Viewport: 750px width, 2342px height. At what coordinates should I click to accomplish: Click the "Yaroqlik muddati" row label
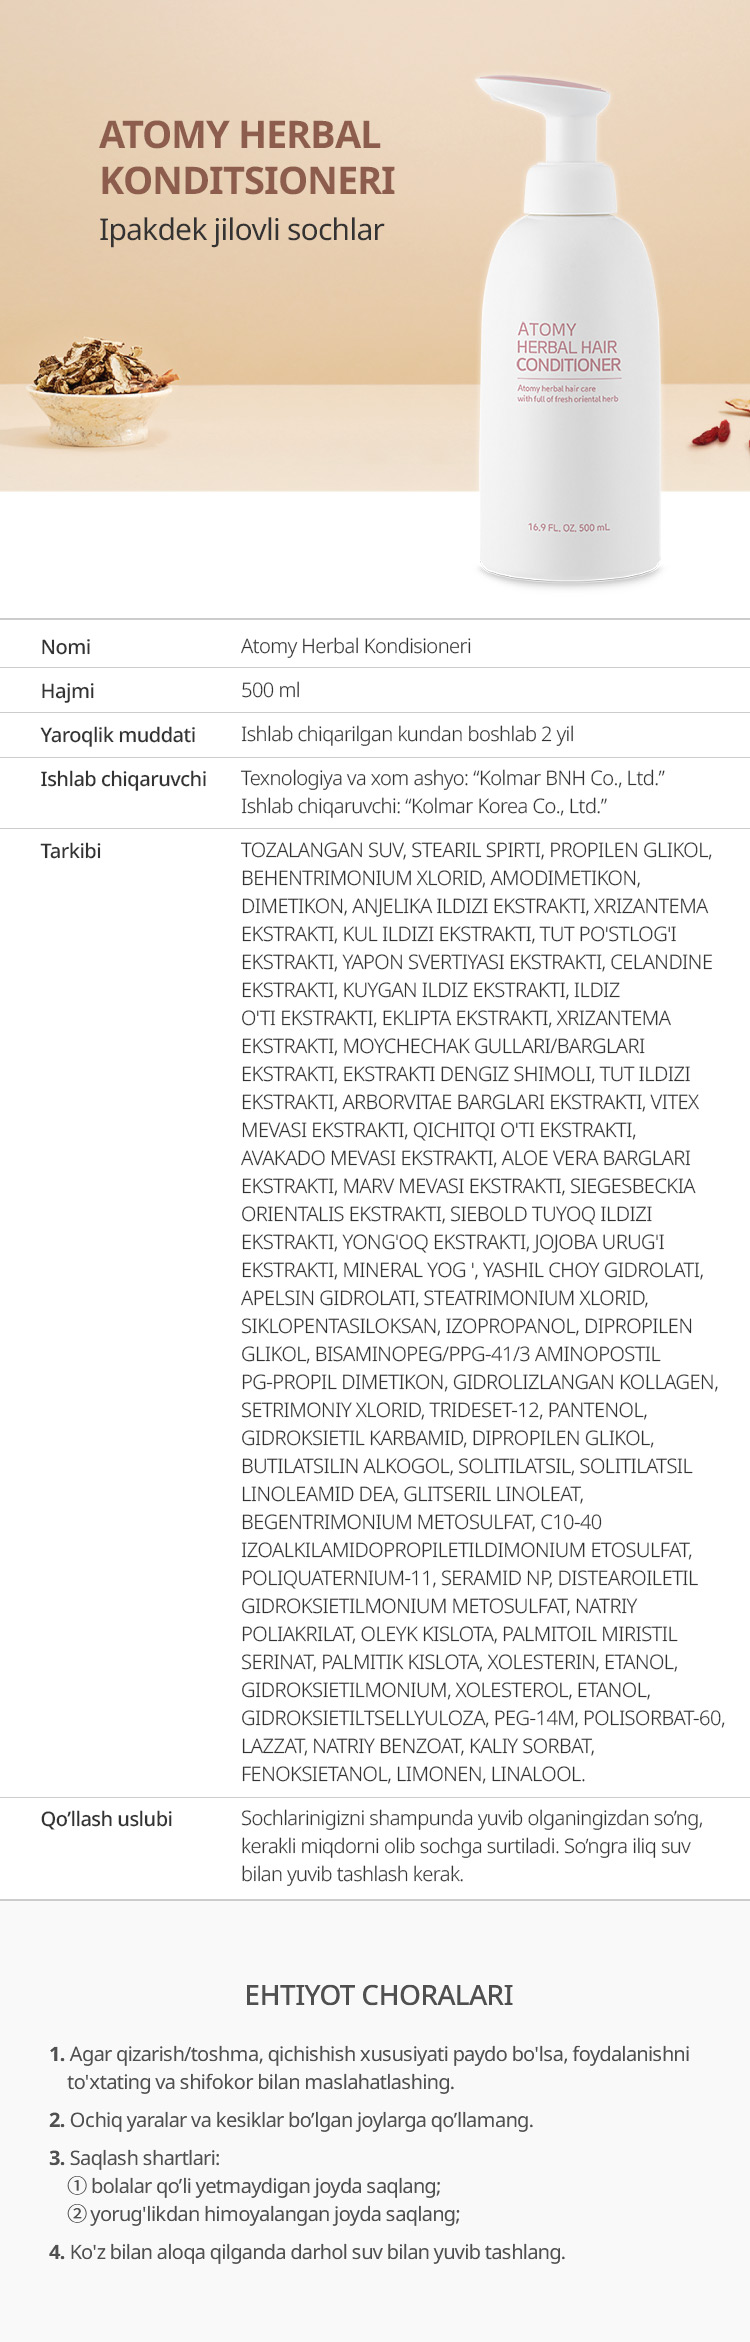(118, 735)
